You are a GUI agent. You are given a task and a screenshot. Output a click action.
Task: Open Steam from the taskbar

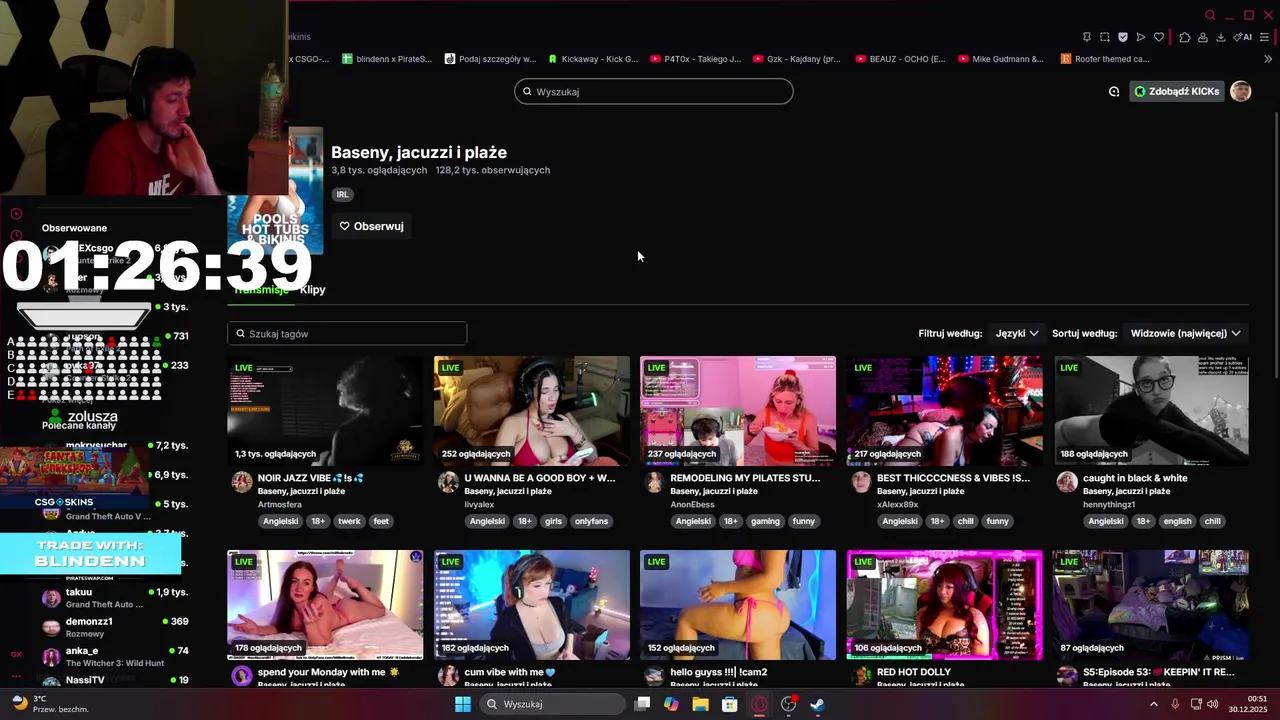tap(817, 704)
